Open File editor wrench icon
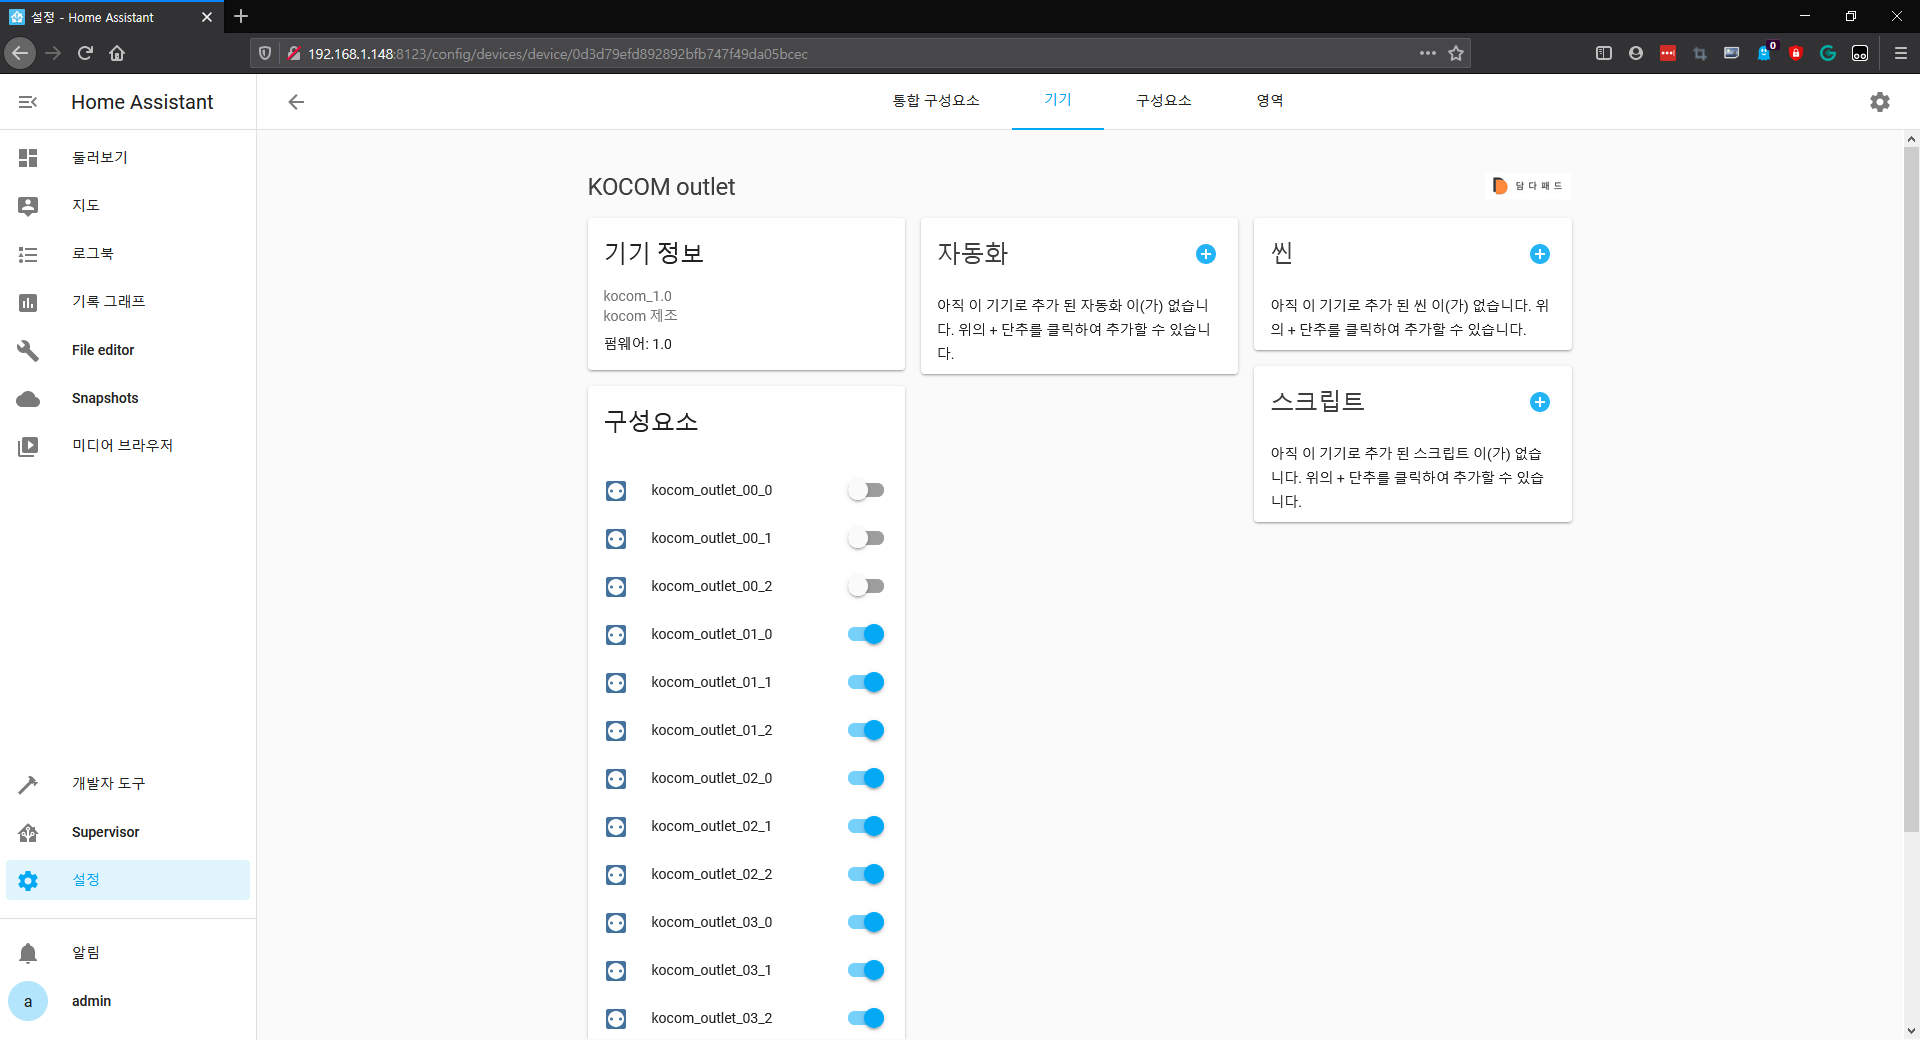The width and height of the screenshot is (1920, 1040). pos(28,350)
